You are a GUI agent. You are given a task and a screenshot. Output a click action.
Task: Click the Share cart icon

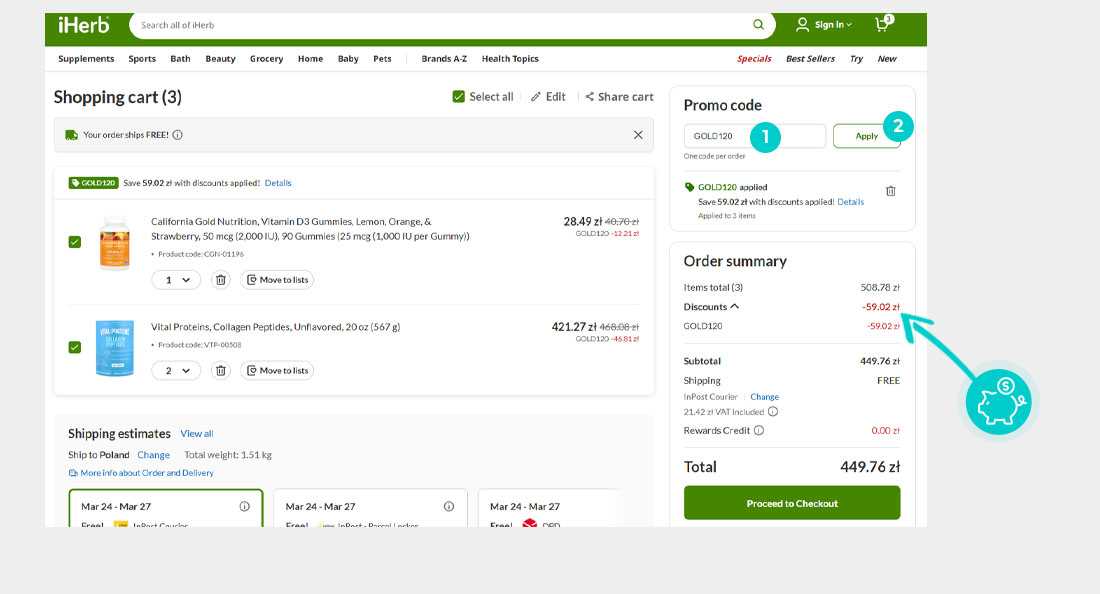click(x=589, y=97)
